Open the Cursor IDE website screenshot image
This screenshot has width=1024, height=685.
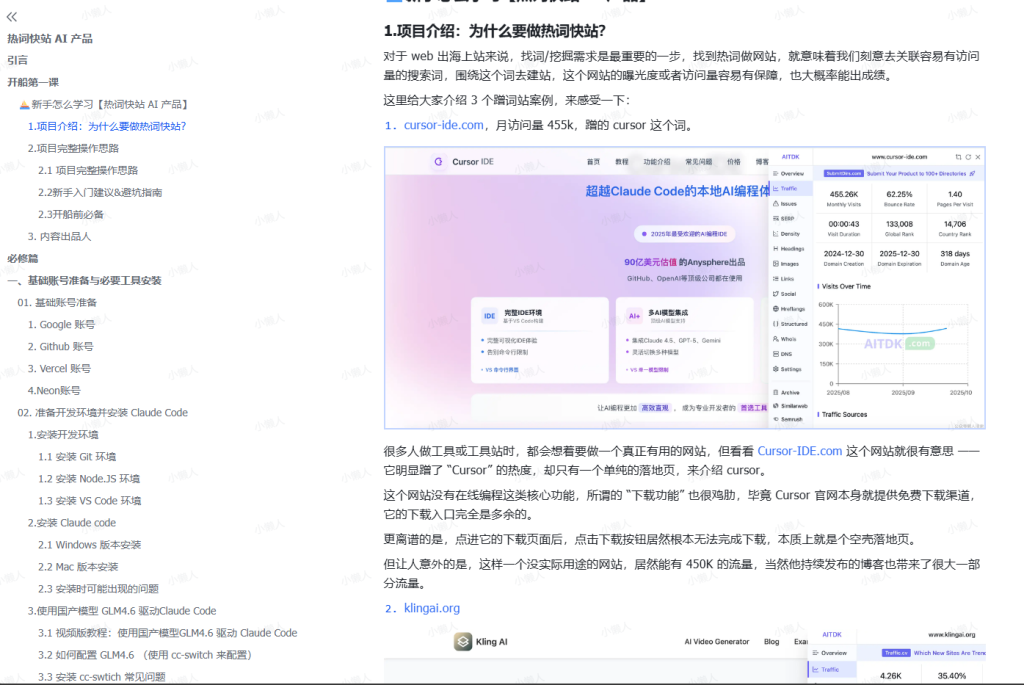684,288
